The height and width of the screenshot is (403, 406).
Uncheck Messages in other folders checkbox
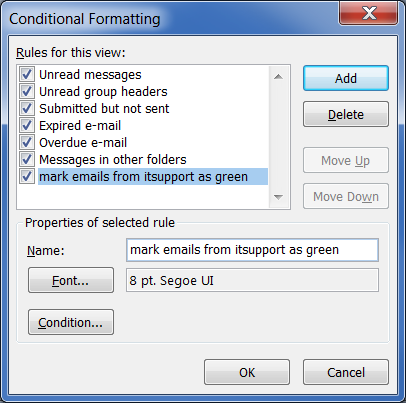click(27, 159)
